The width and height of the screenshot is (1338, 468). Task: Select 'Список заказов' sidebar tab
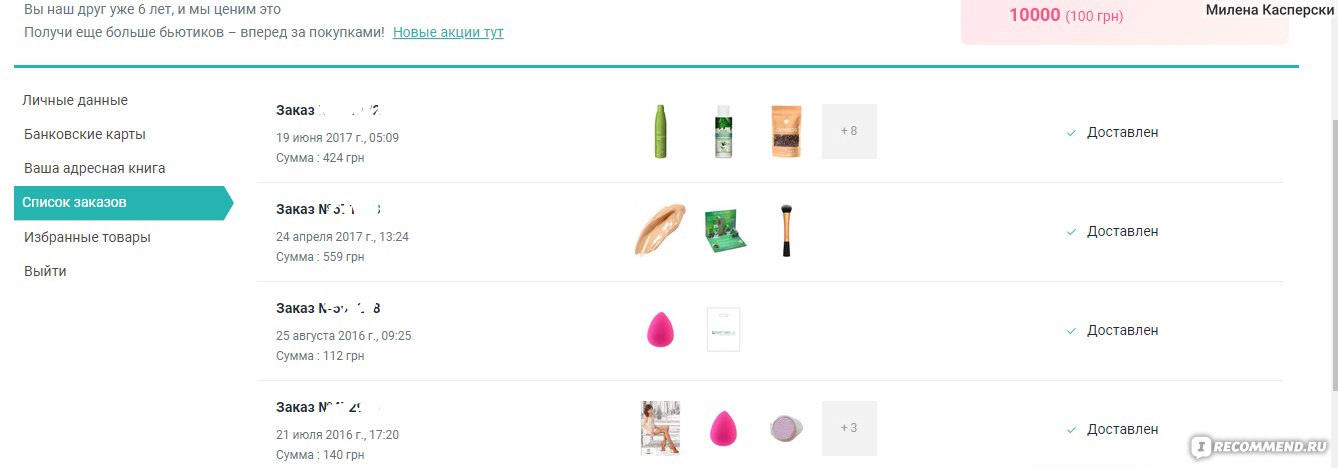tap(123, 202)
